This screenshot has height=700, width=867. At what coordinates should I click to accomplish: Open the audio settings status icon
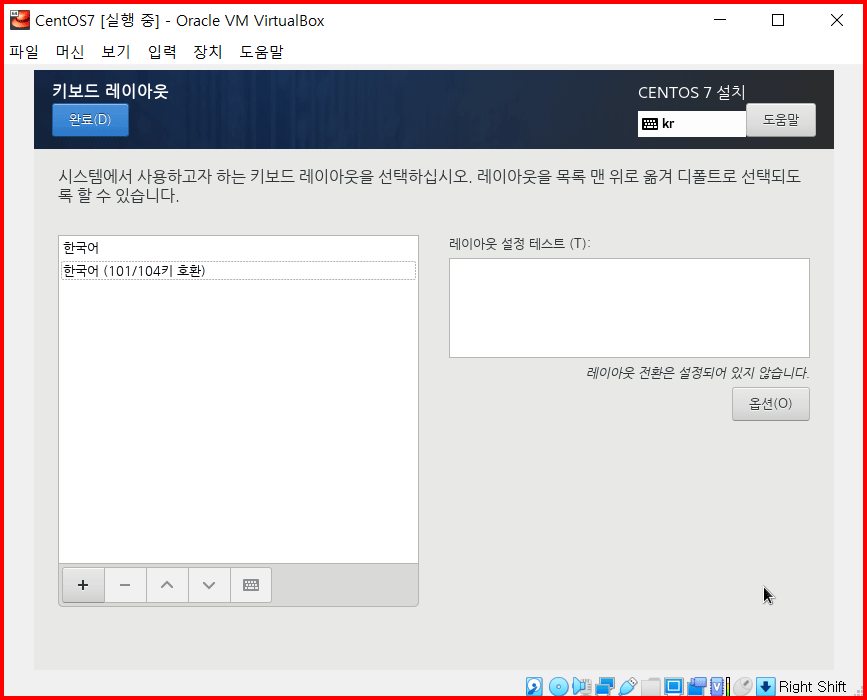582,687
